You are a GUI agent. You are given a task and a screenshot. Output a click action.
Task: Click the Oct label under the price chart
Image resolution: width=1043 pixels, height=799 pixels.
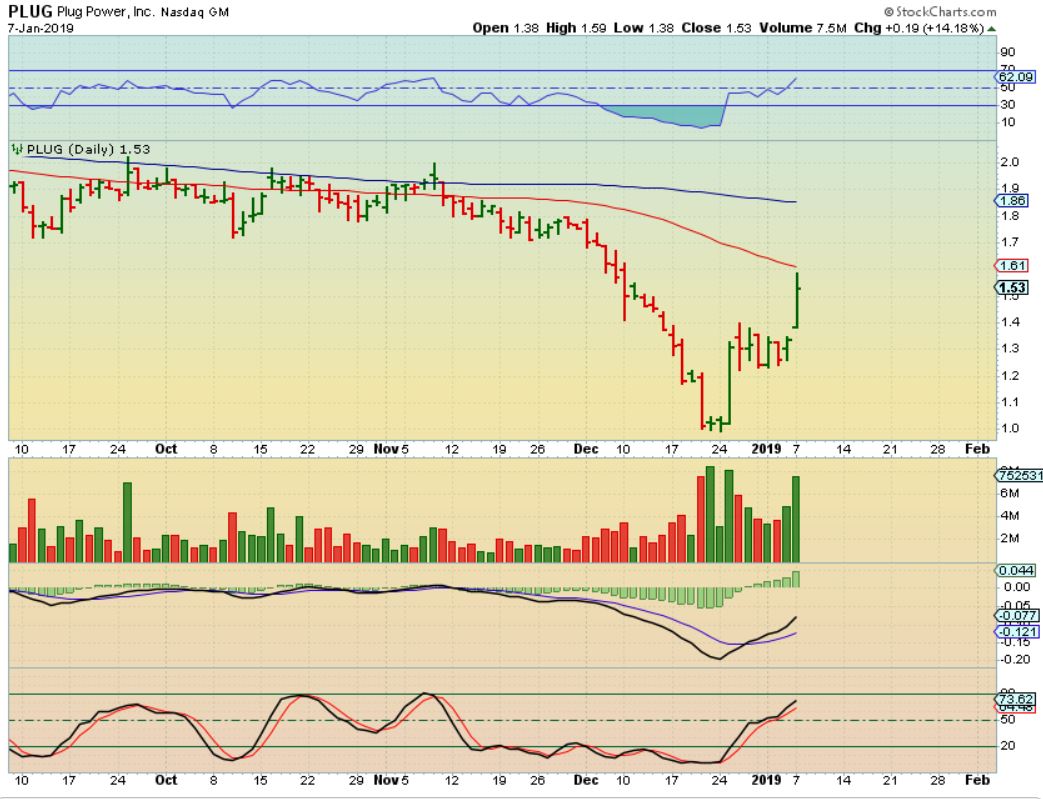tap(166, 449)
